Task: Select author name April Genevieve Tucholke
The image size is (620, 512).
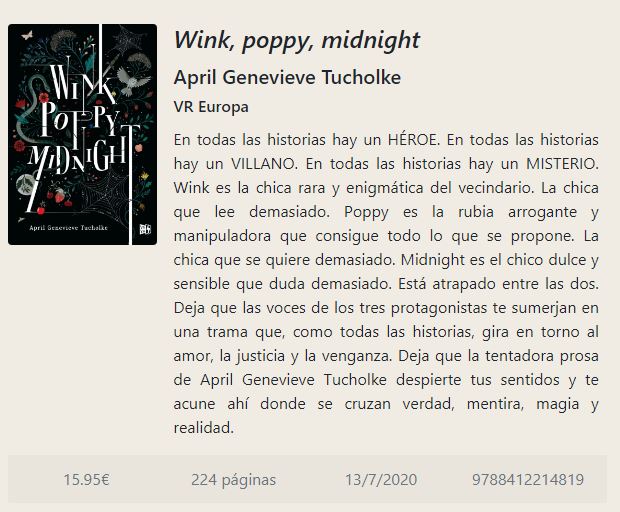Action: [x=287, y=77]
